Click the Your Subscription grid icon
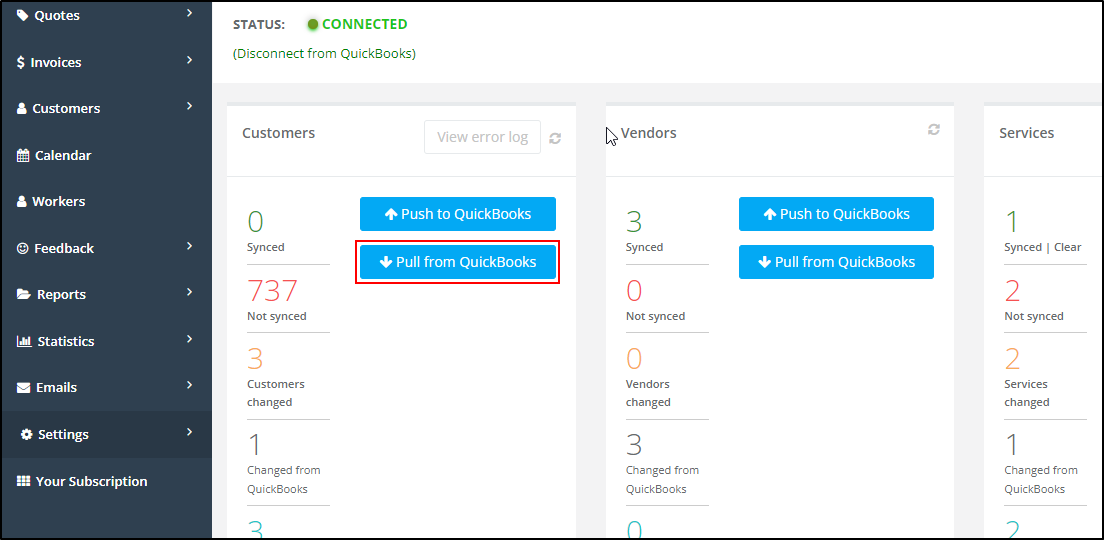 tap(23, 482)
